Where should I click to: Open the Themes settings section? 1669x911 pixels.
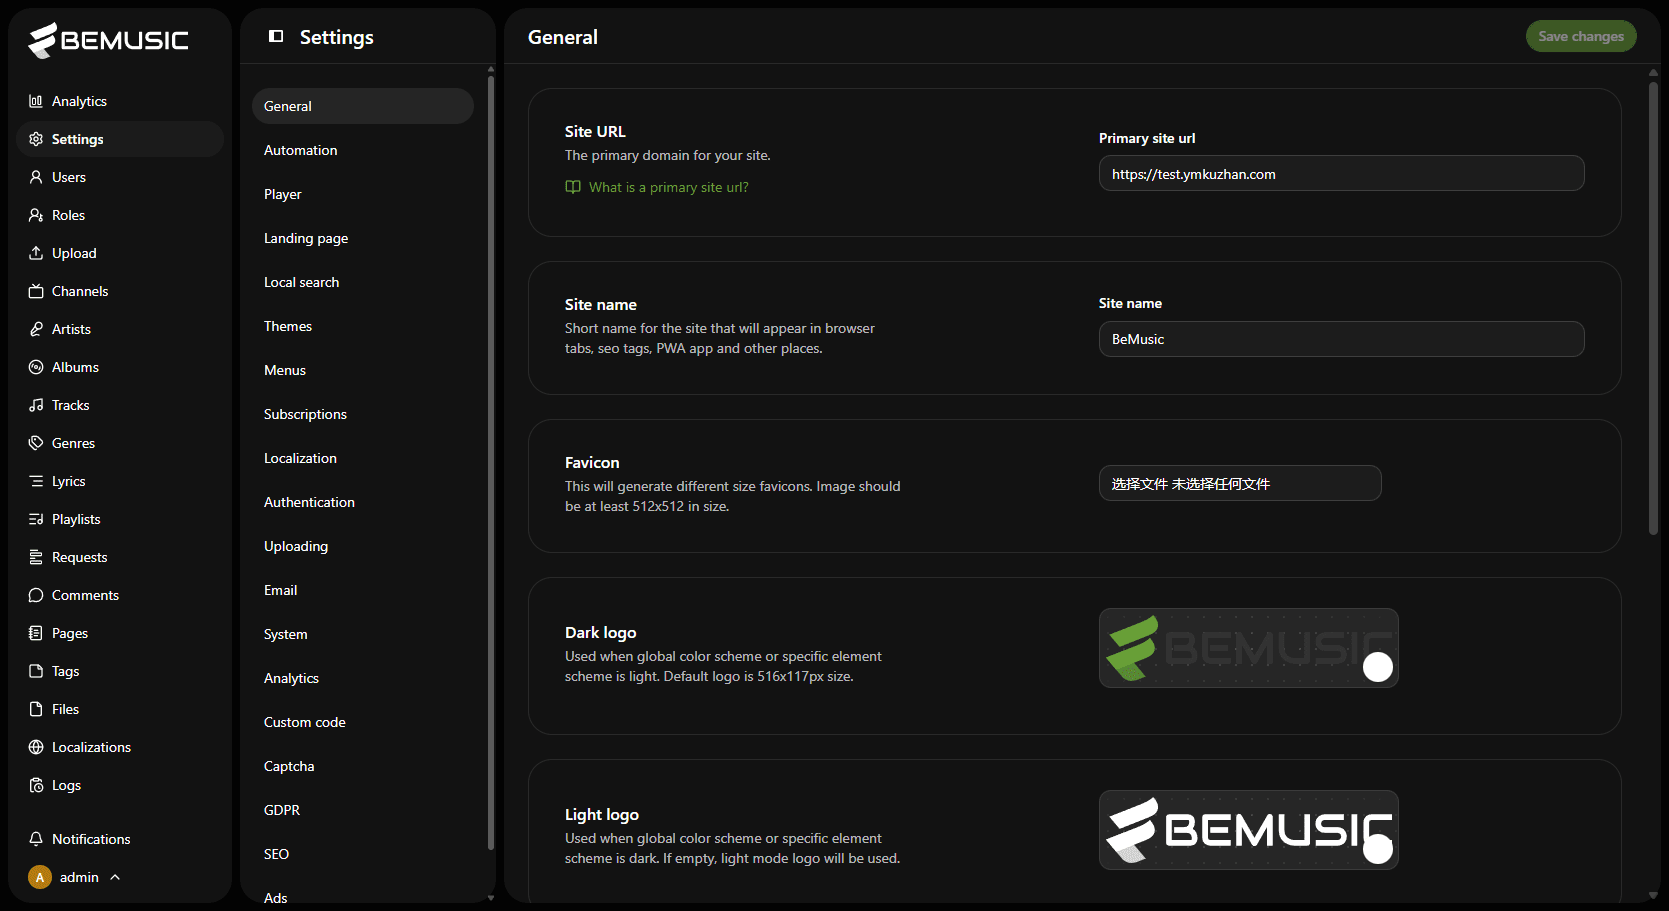click(363, 326)
